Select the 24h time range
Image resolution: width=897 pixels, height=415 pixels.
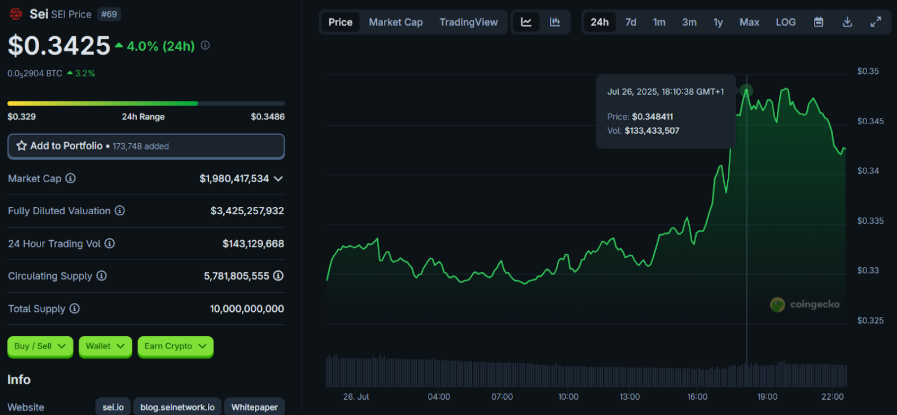(600, 22)
